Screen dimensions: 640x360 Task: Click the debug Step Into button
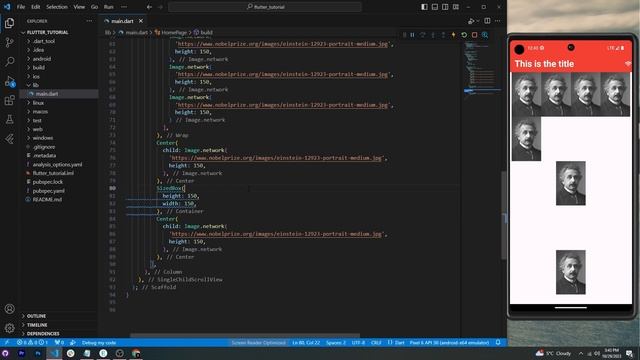(x=433, y=35)
